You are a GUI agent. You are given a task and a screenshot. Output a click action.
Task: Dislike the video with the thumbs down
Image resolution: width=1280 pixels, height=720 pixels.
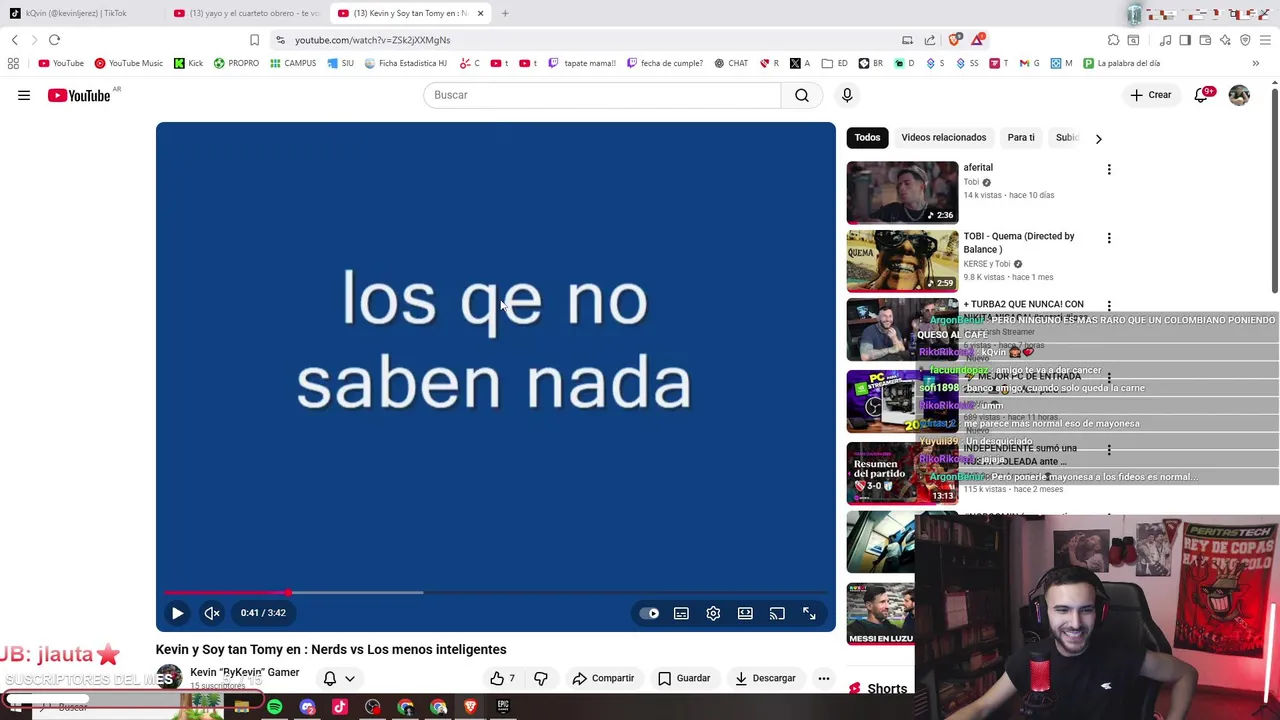[x=541, y=678]
